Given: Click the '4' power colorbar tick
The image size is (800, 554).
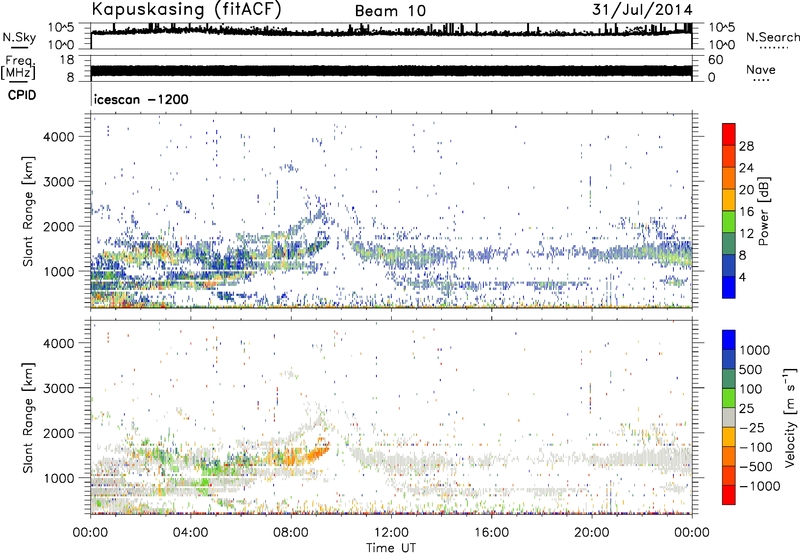Looking at the screenshot, I should pos(743,277).
